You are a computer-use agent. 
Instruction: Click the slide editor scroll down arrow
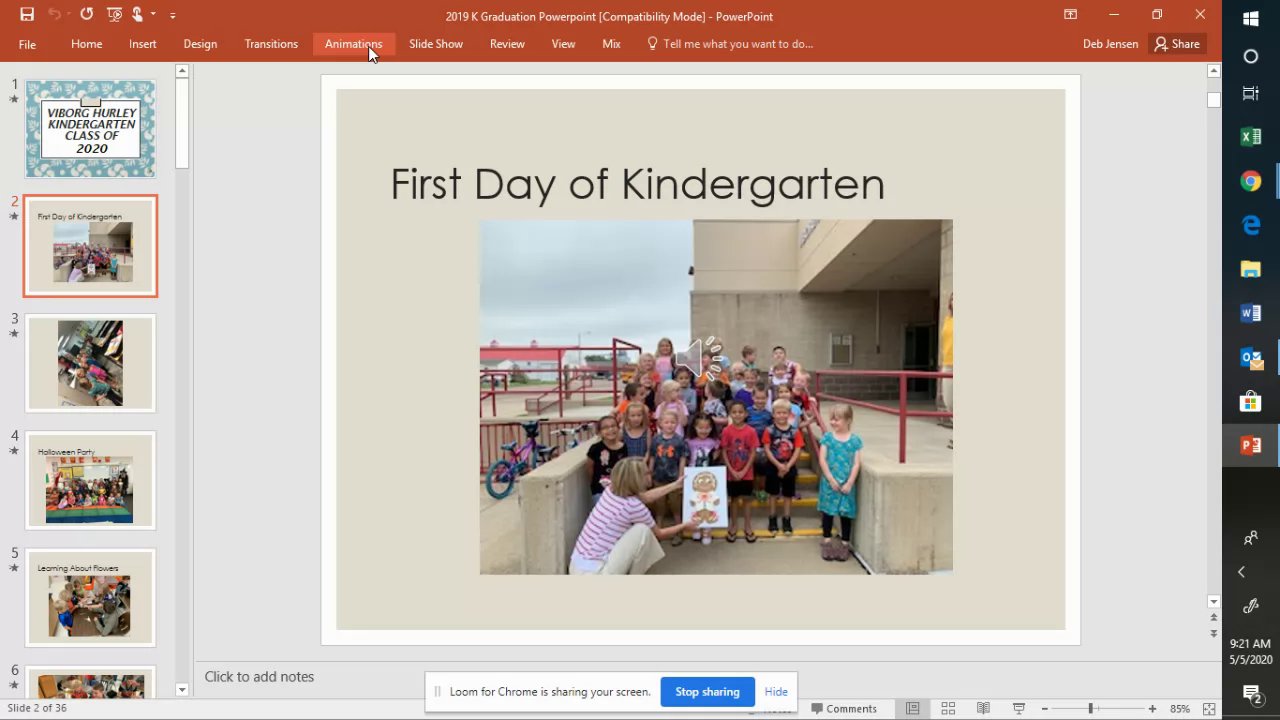(x=1214, y=602)
